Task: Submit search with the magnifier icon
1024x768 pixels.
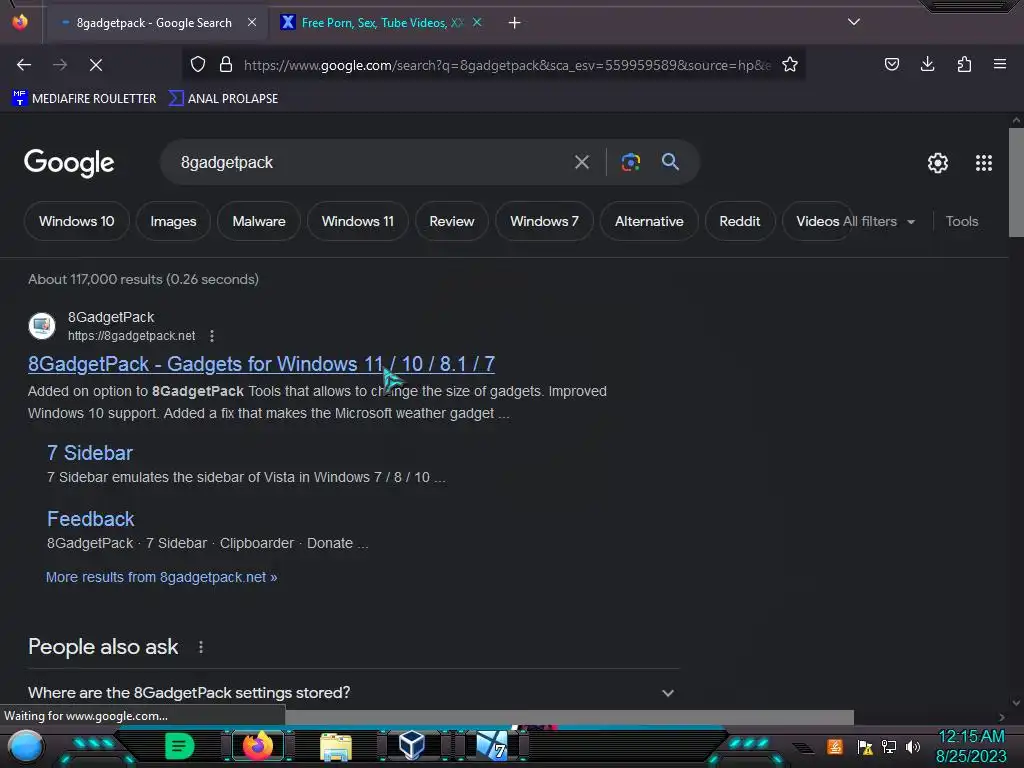Action: click(670, 161)
